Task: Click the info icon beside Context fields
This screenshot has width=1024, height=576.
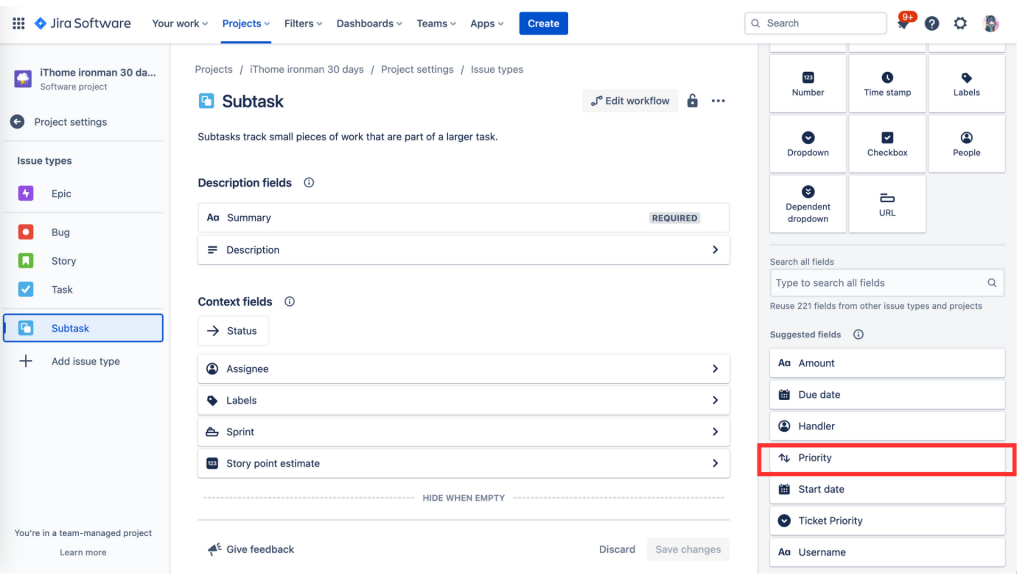Action: point(289,302)
